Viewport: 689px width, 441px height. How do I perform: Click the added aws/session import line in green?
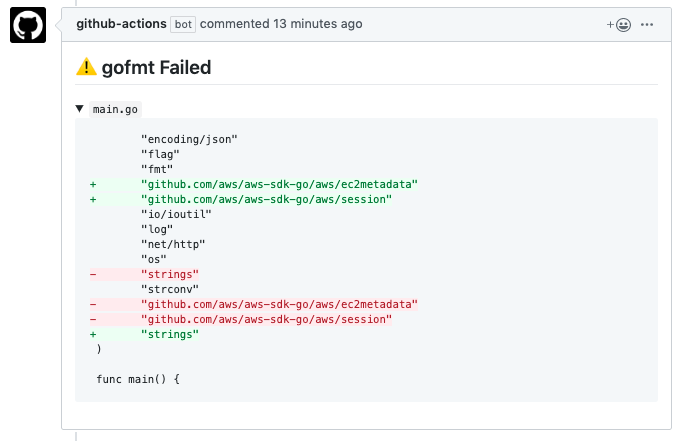point(266,199)
